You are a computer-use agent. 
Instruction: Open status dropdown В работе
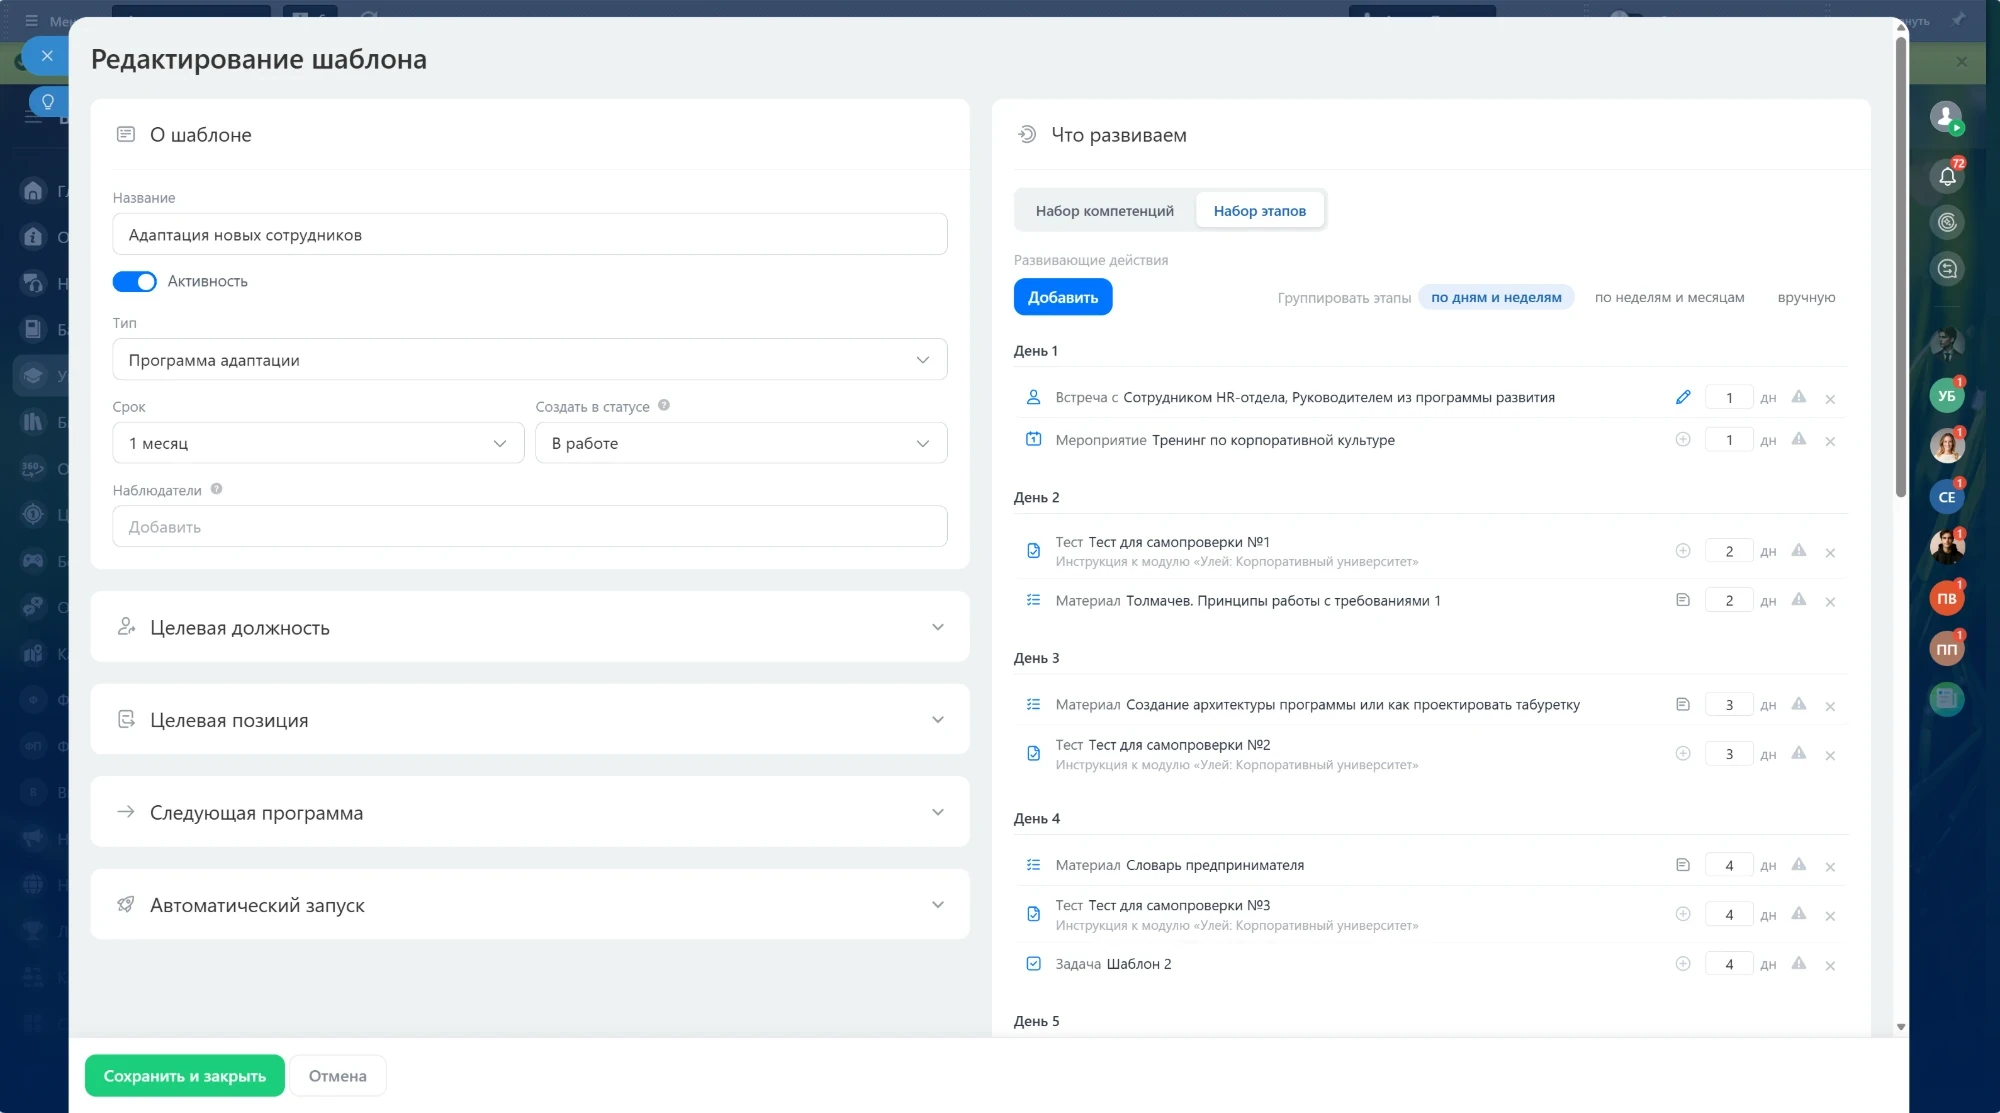click(x=741, y=443)
